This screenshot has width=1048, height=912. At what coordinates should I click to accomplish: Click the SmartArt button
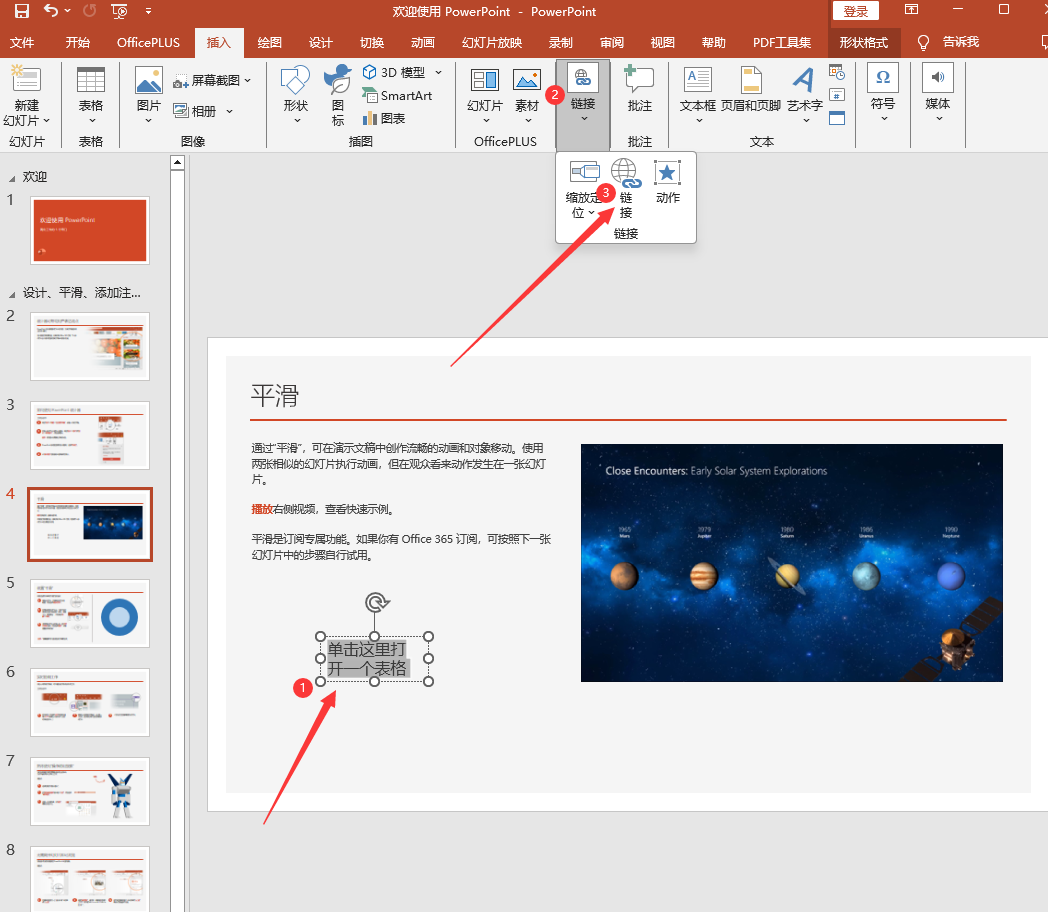pyautogui.click(x=397, y=96)
